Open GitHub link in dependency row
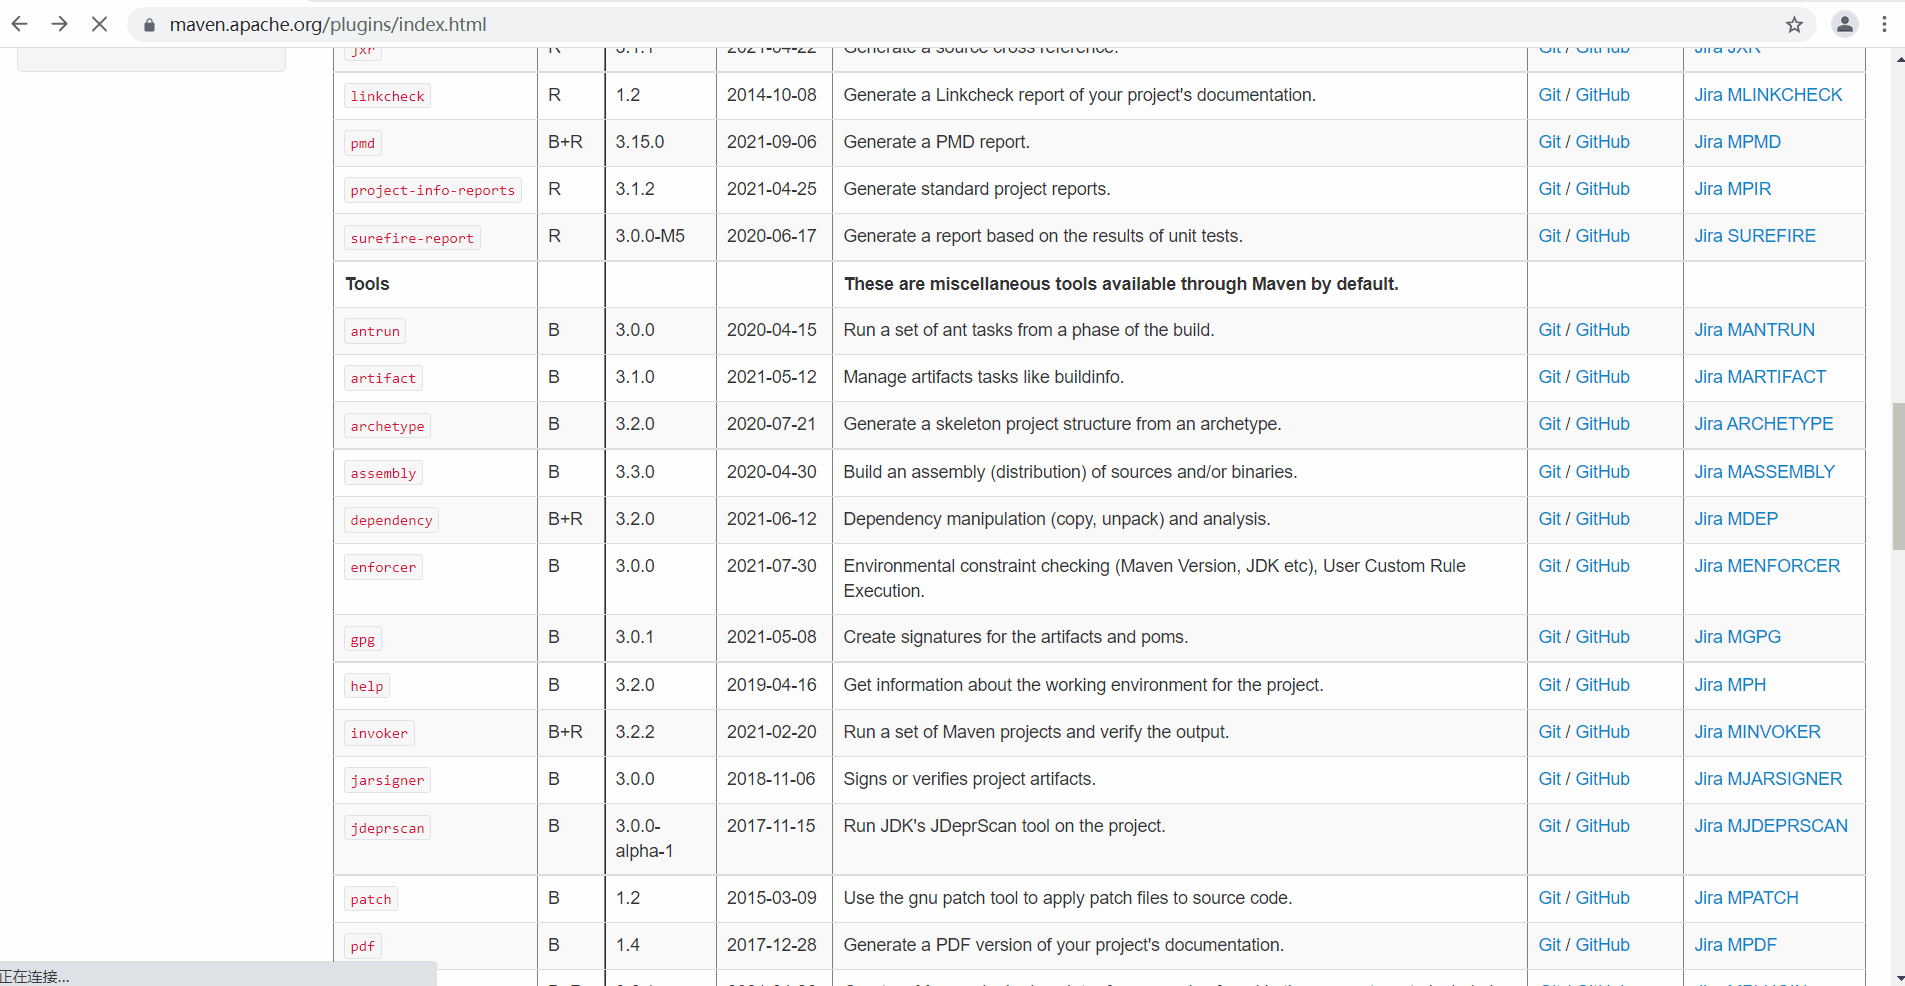This screenshot has width=1905, height=986. pyautogui.click(x=1602, y=519)
